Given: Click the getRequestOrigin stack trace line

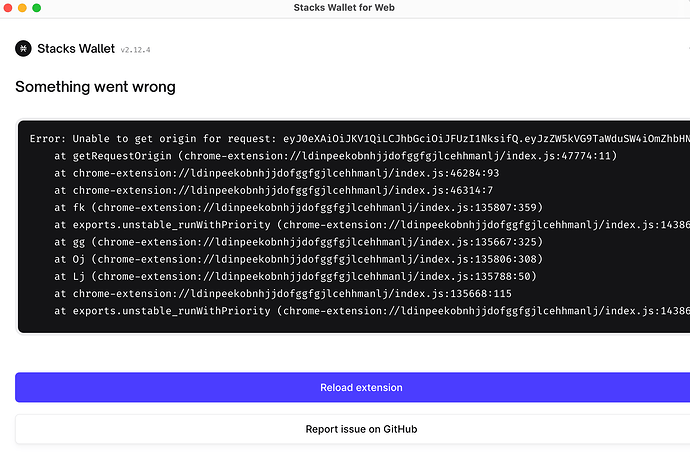Looking at the screenshot, I should [x=300, y=156].
